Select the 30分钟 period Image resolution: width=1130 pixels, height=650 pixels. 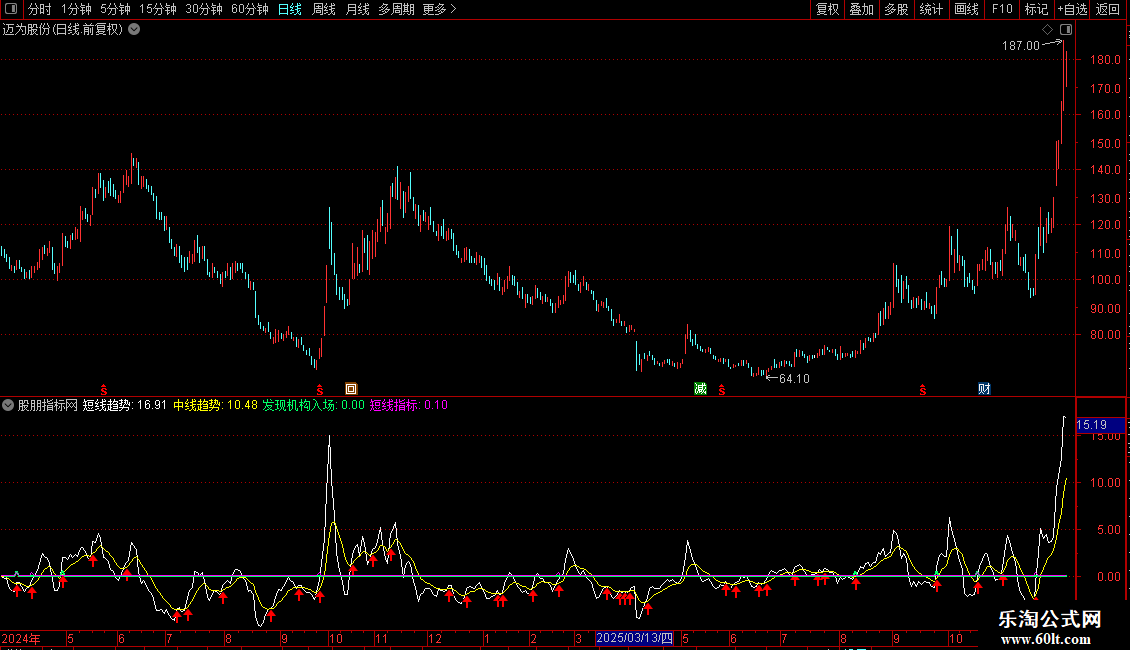pos(204,9)
